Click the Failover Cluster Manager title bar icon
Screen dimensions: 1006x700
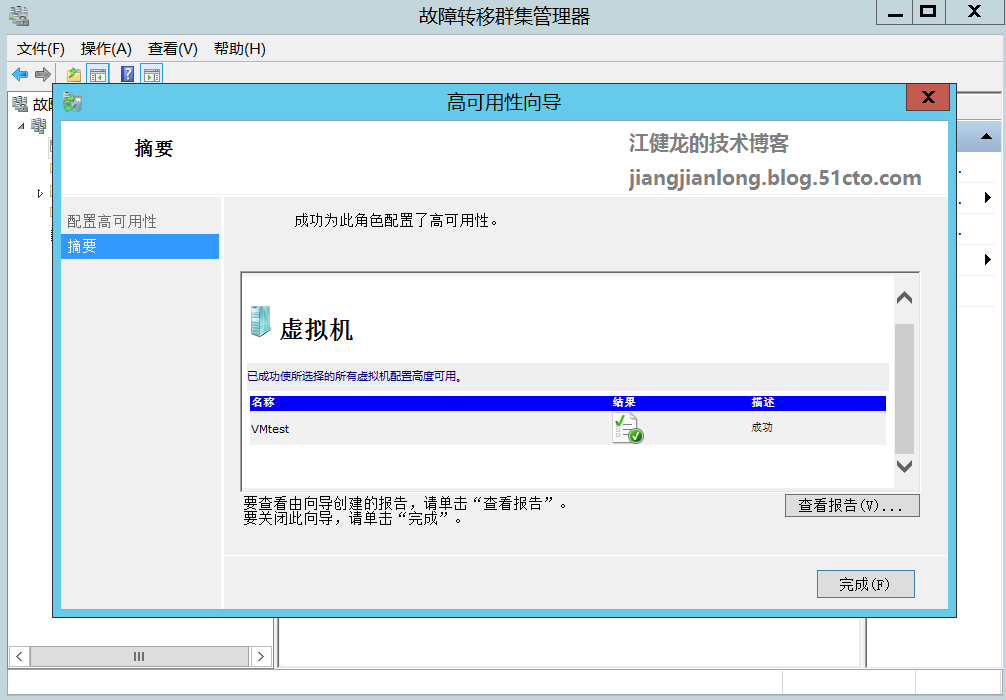tap(19, 15)
